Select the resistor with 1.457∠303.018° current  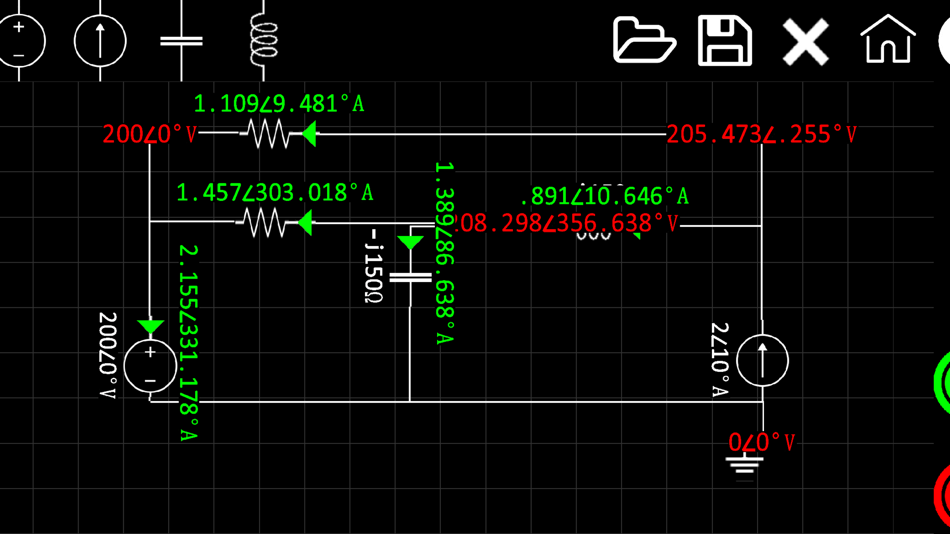(262, 222)
